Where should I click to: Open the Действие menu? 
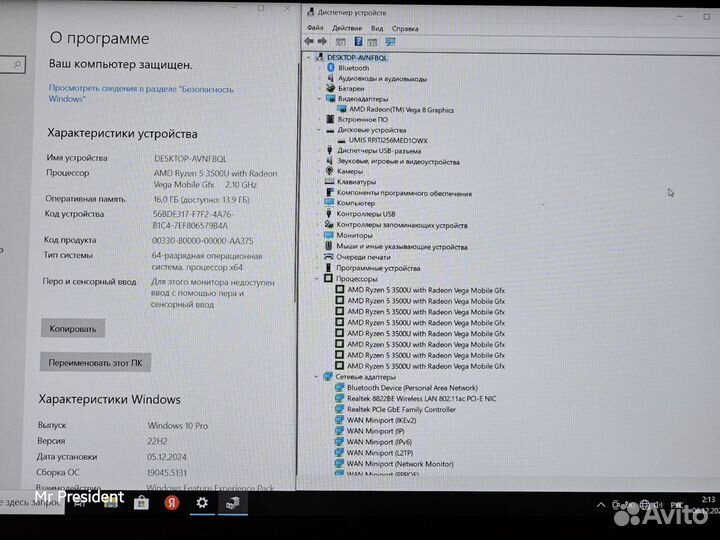[x=347, y=28]
